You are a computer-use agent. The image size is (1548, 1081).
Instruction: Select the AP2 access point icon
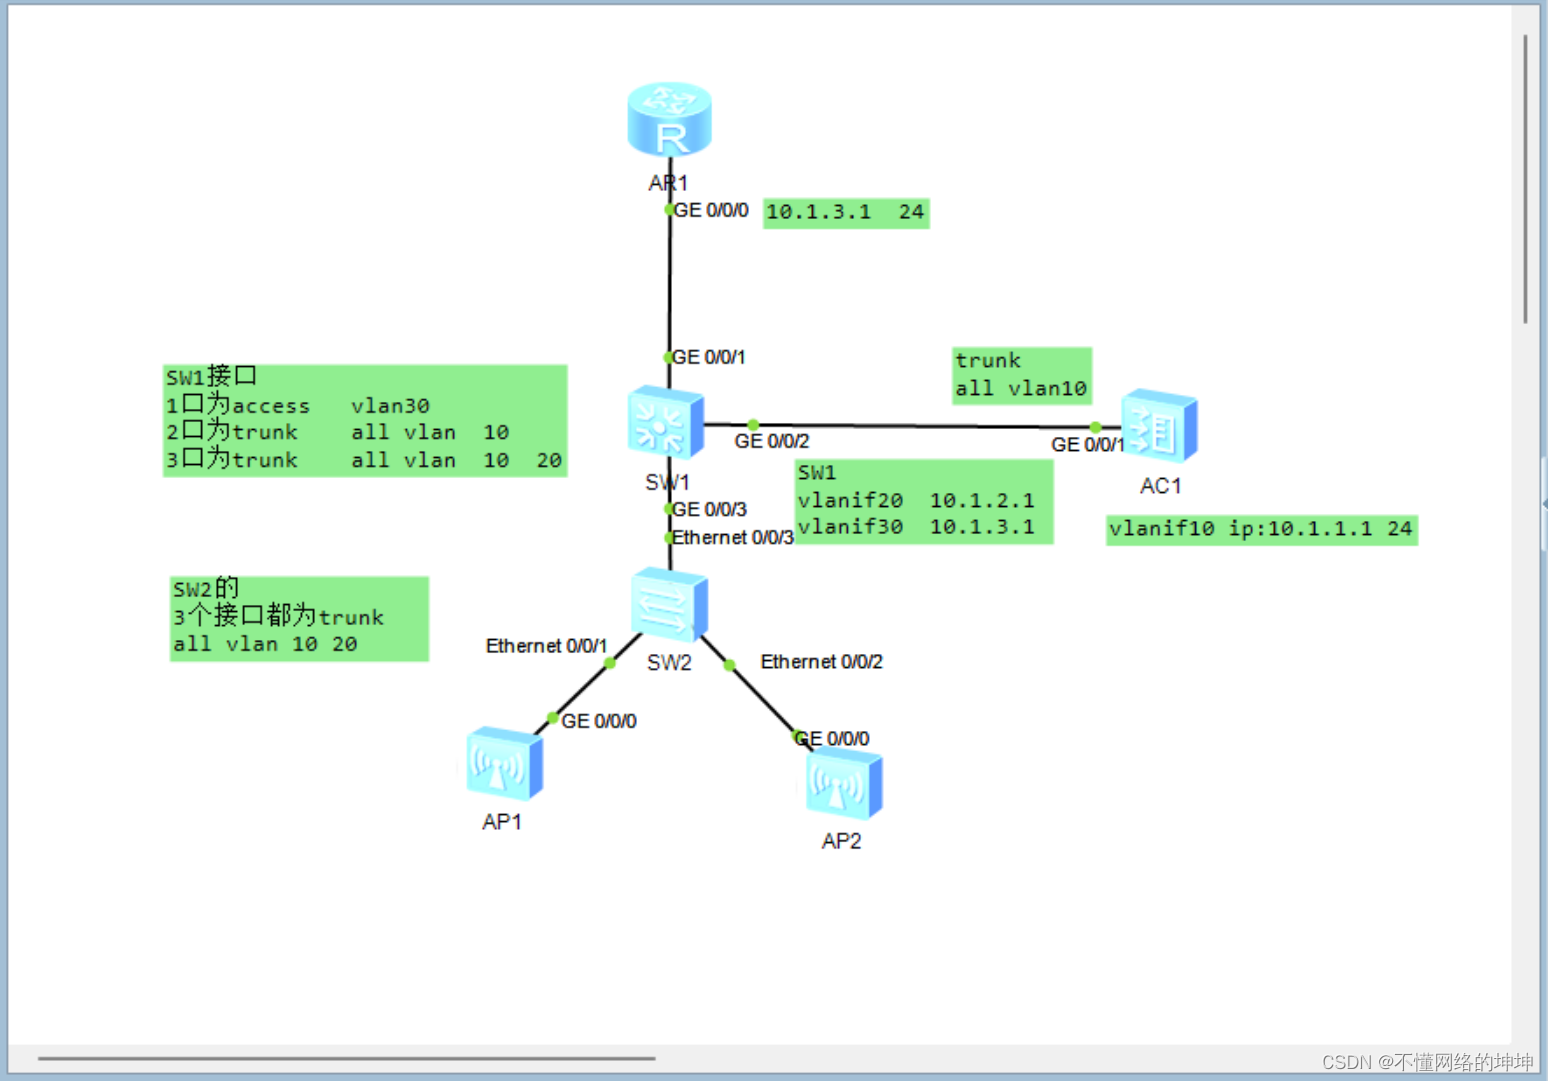(844, 783)
